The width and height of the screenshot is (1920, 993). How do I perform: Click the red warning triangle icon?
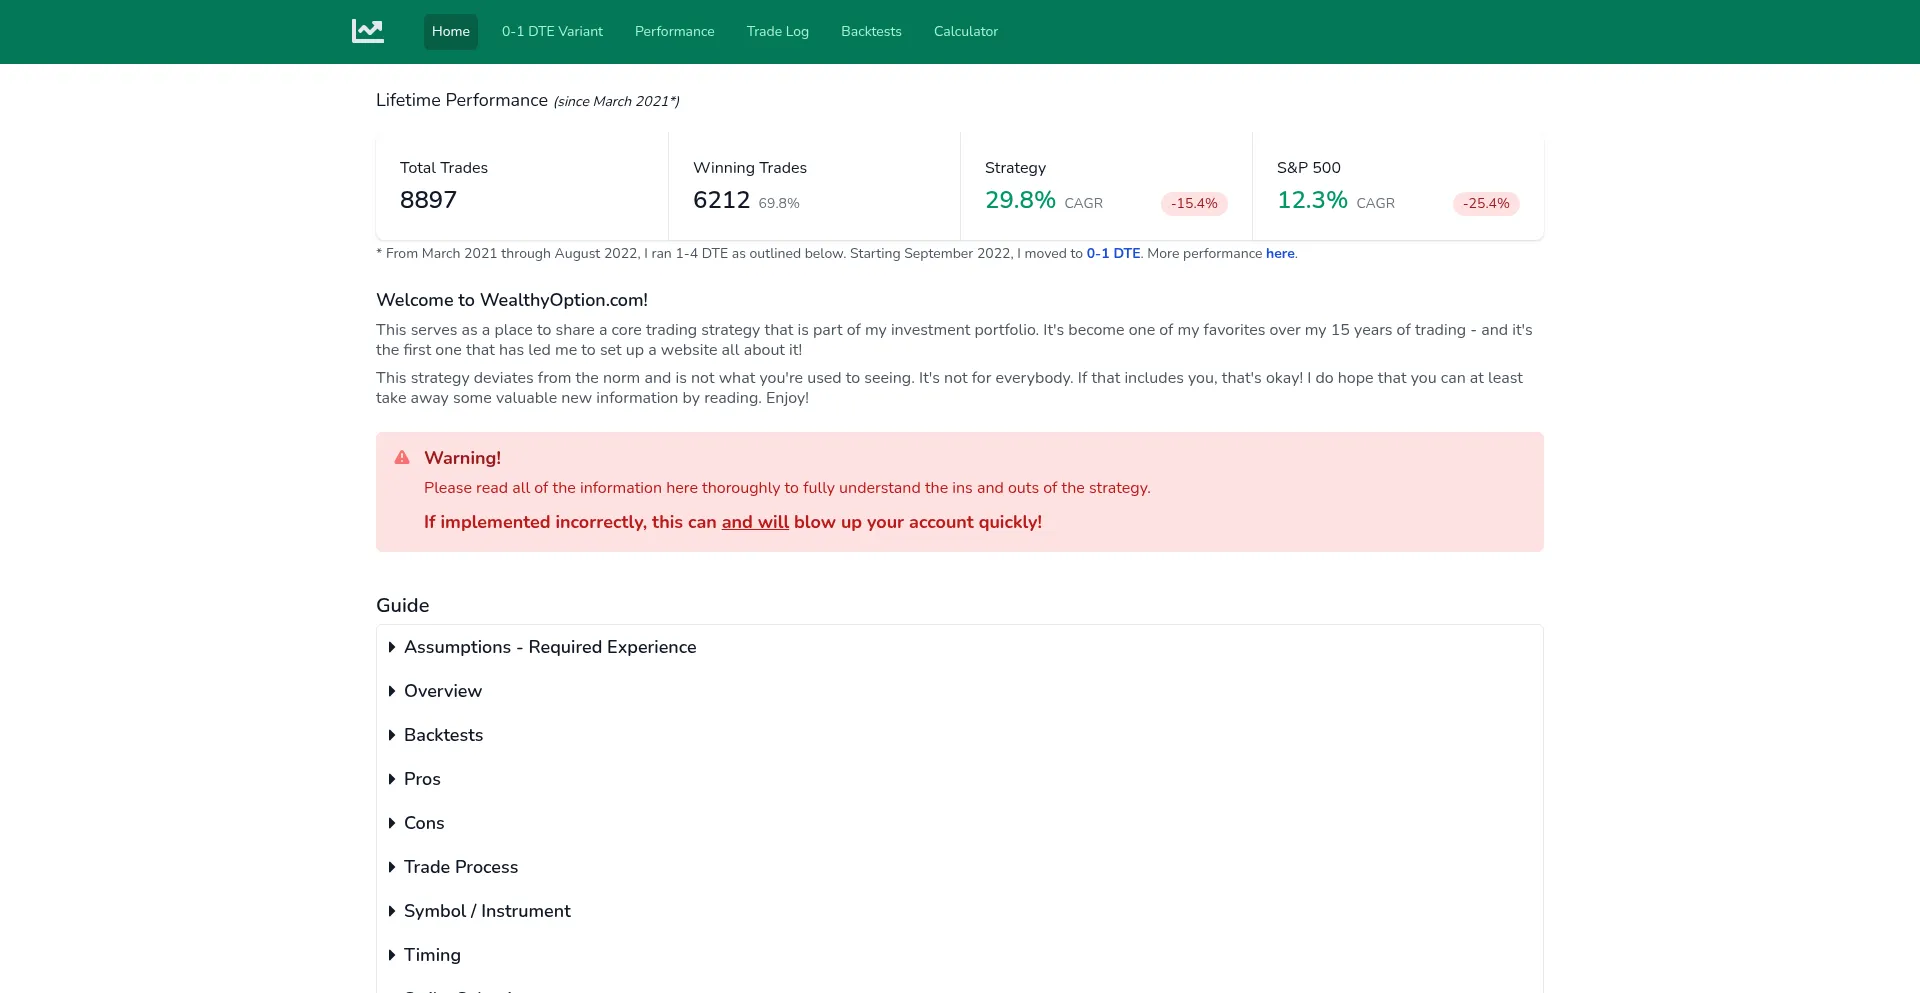coord(402,457)
